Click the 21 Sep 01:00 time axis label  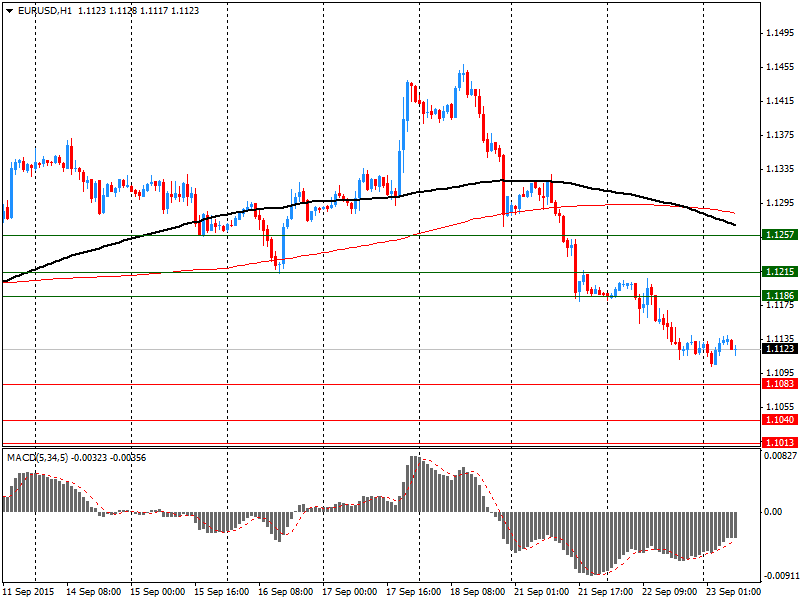(541, 592)
